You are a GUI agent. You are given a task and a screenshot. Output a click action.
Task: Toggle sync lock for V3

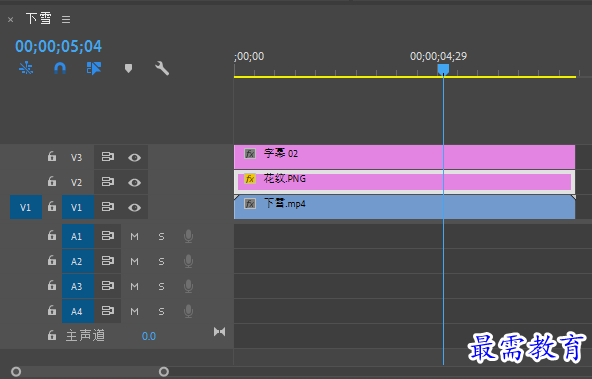point(108,157)
